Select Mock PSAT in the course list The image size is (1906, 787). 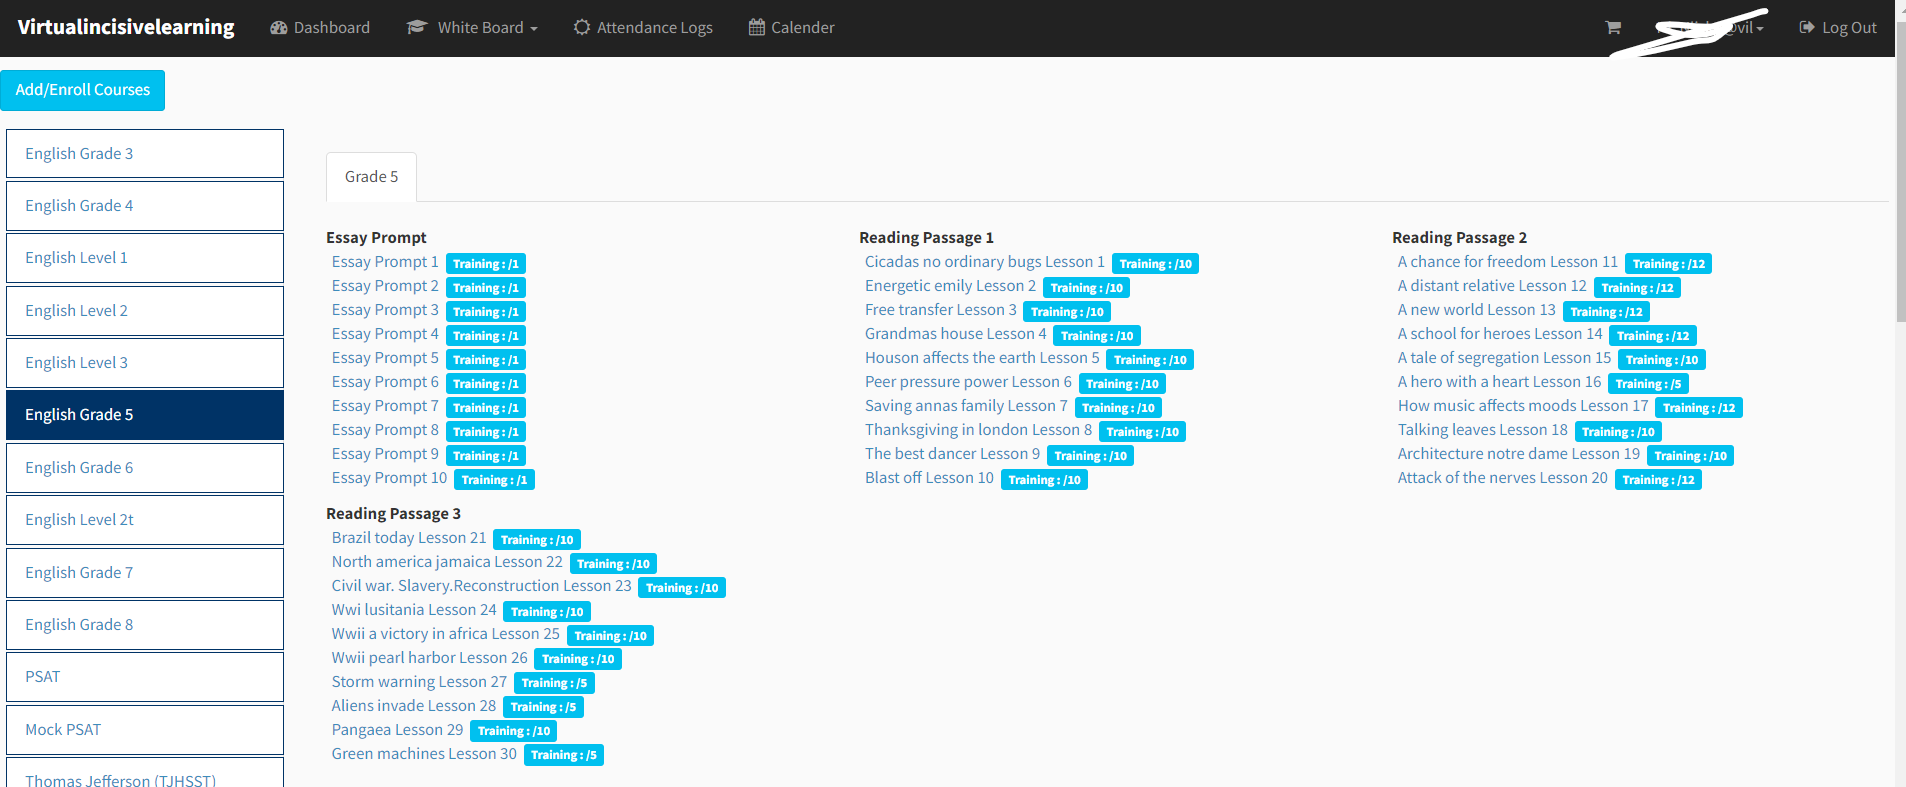[145, 730]
